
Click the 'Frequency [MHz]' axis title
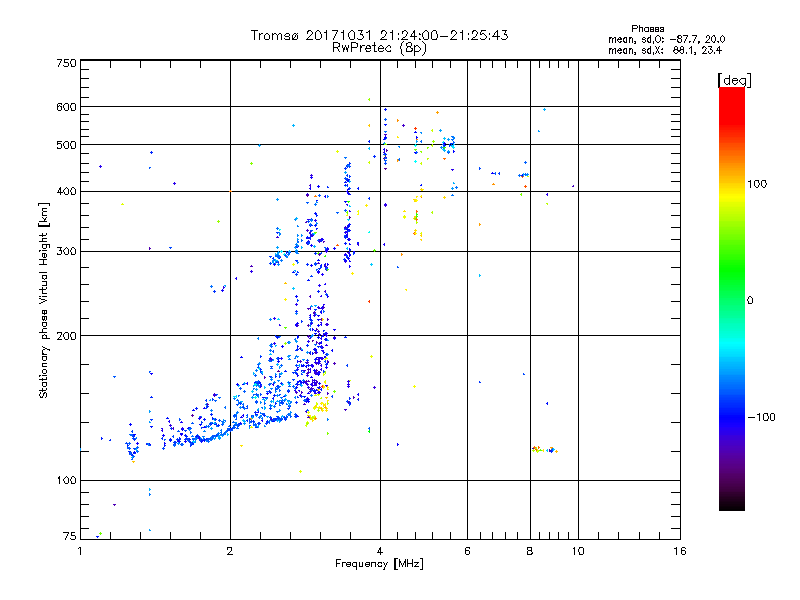pos(379,564)
